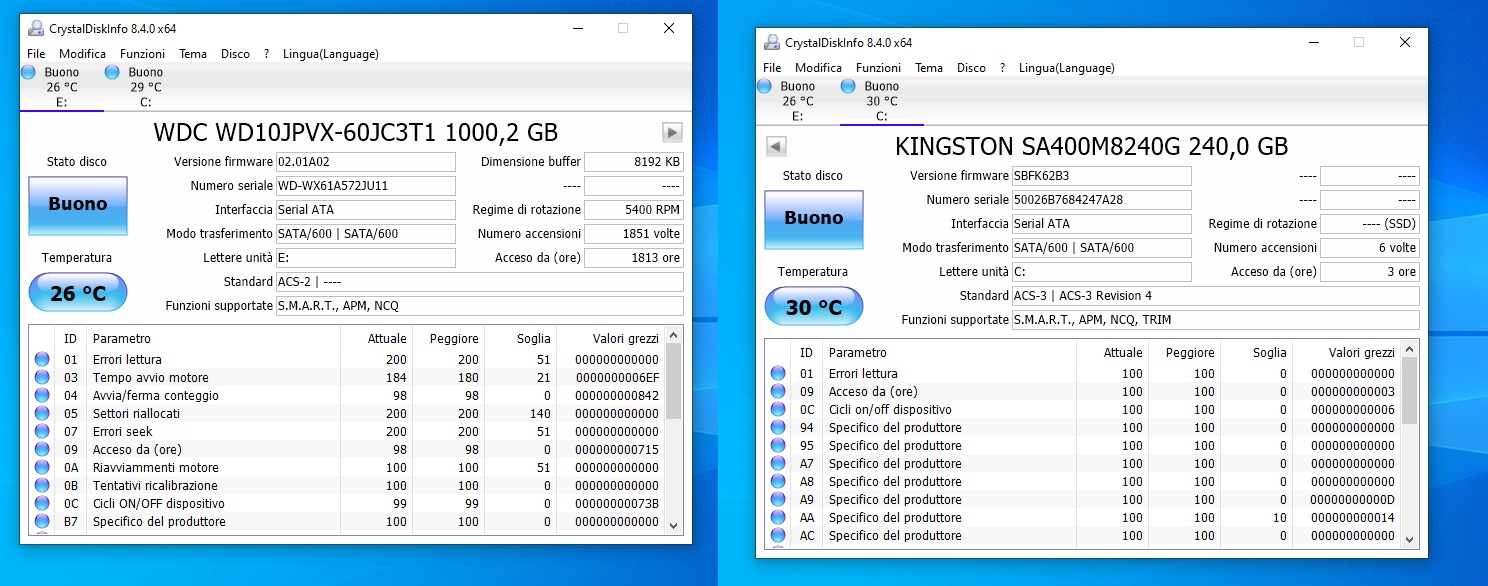
Task: Click the 26 °C temperature button
Action: pyautogui.click(x=78, y=294)
